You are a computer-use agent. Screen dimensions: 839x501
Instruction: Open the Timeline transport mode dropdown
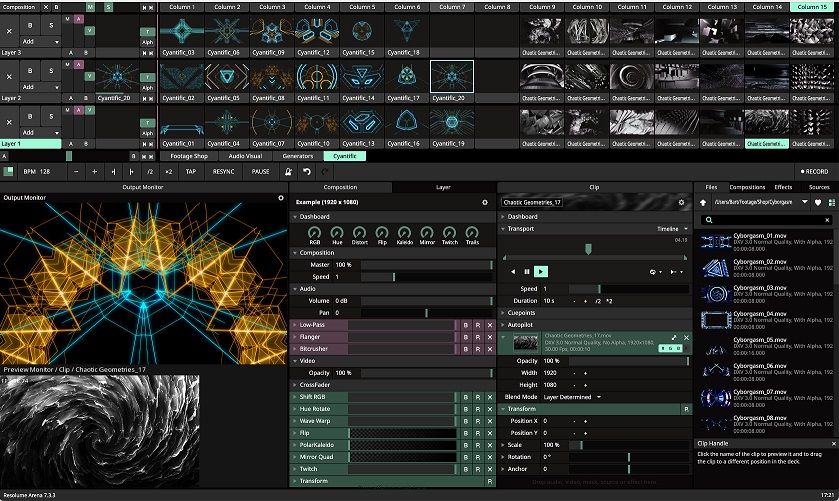tap(673, 229)
